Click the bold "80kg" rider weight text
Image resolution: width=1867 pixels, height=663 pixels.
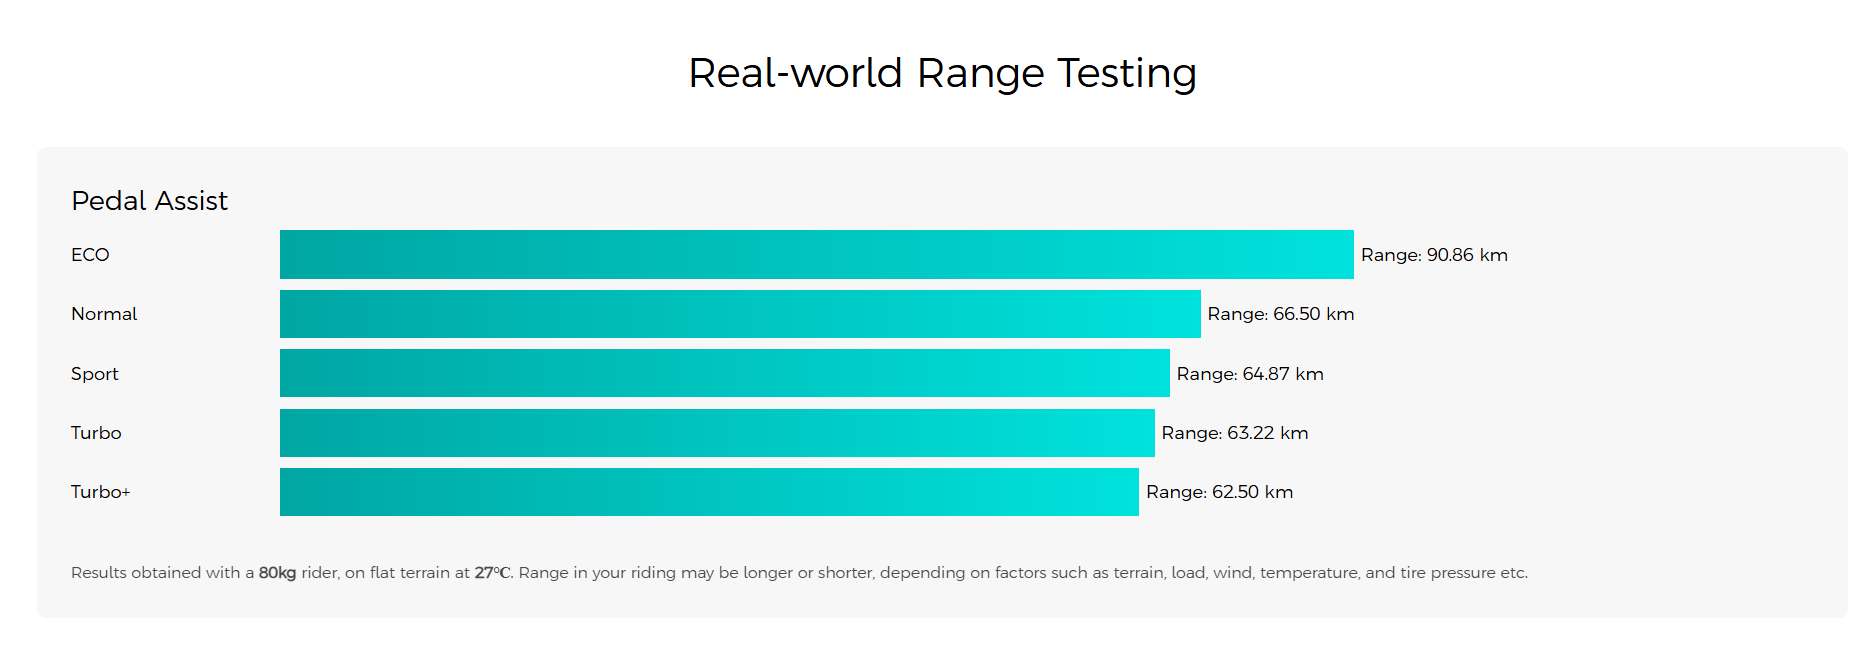pyautogui.click(x=277, y=573)
